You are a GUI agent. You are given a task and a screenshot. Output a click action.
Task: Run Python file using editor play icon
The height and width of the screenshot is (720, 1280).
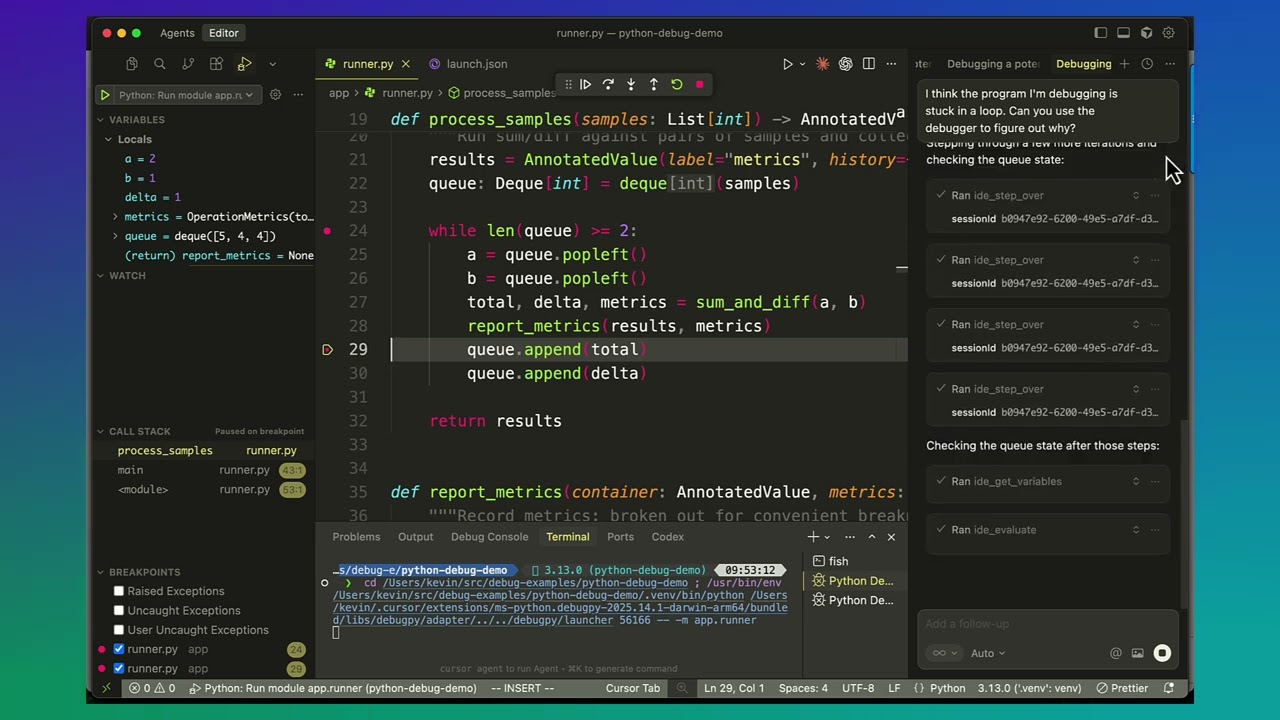pos(787,64)
